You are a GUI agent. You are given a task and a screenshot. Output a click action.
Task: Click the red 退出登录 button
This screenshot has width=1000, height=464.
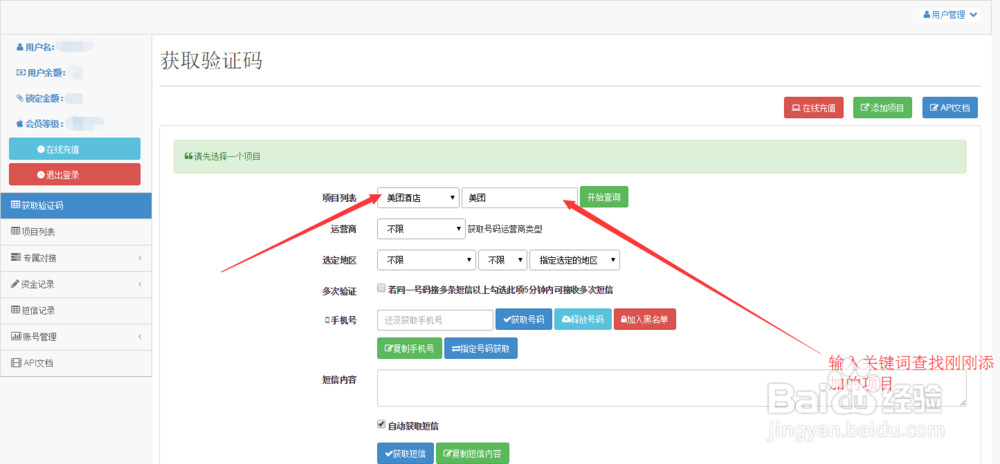coord(75,174)
